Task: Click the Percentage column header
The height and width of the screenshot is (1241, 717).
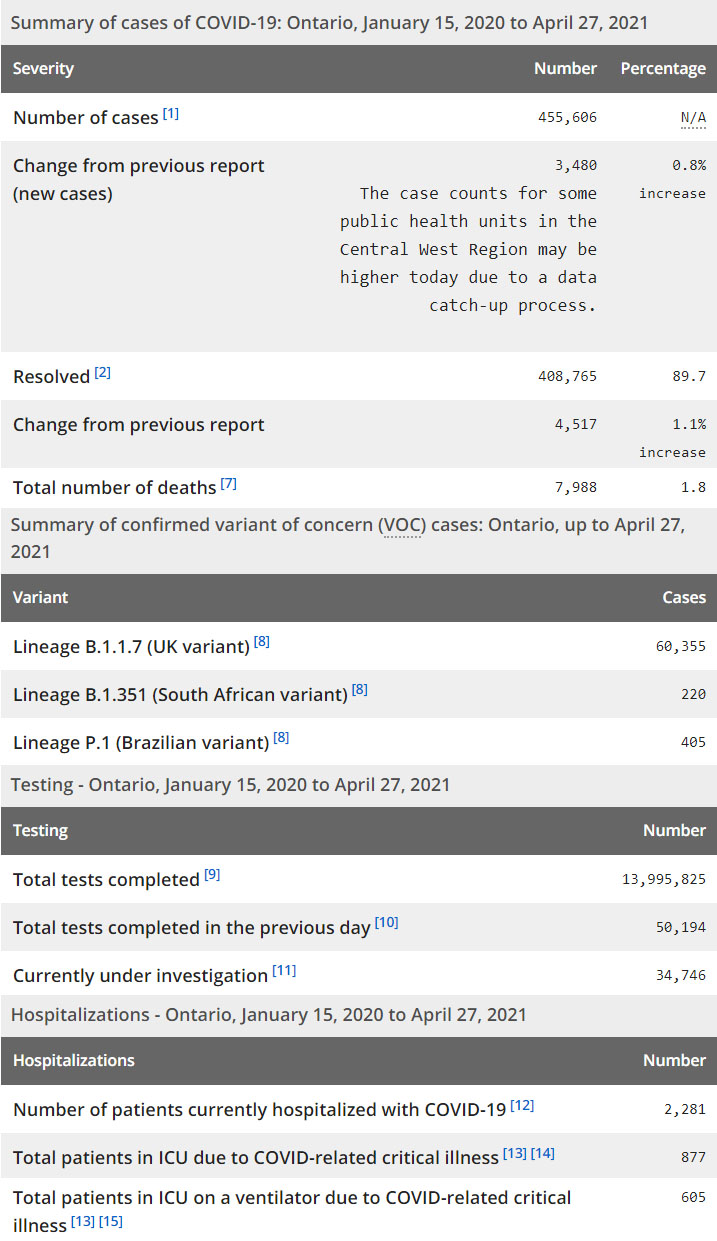Action: [663, 69]
